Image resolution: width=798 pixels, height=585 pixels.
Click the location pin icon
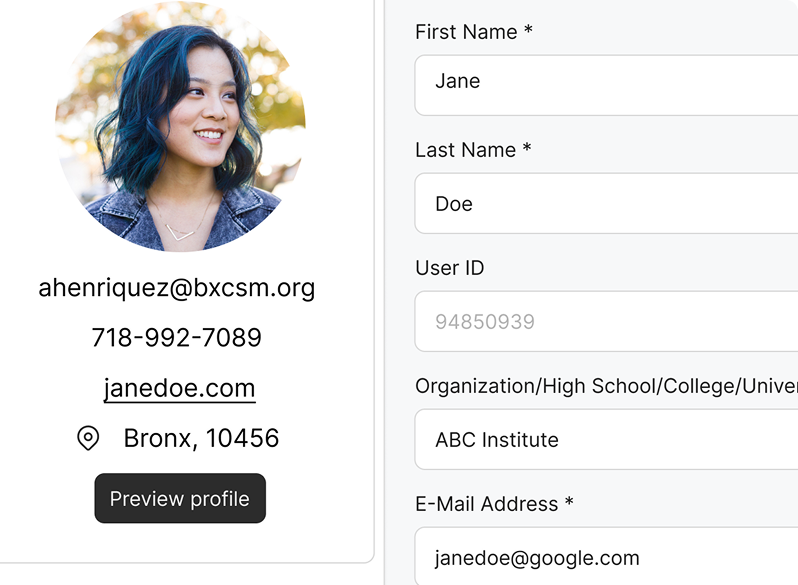click(x=88, y=438)
